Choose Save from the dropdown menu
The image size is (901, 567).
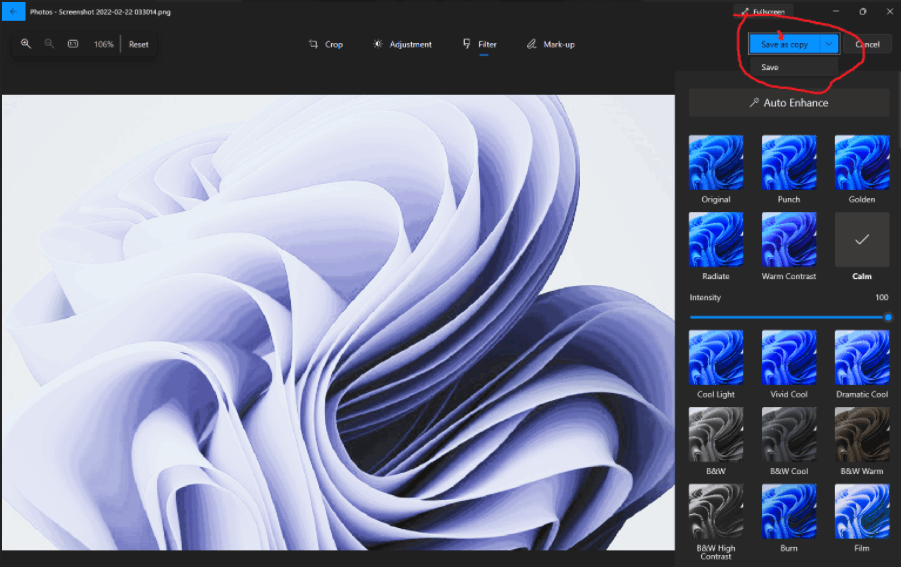click(794, 67)
